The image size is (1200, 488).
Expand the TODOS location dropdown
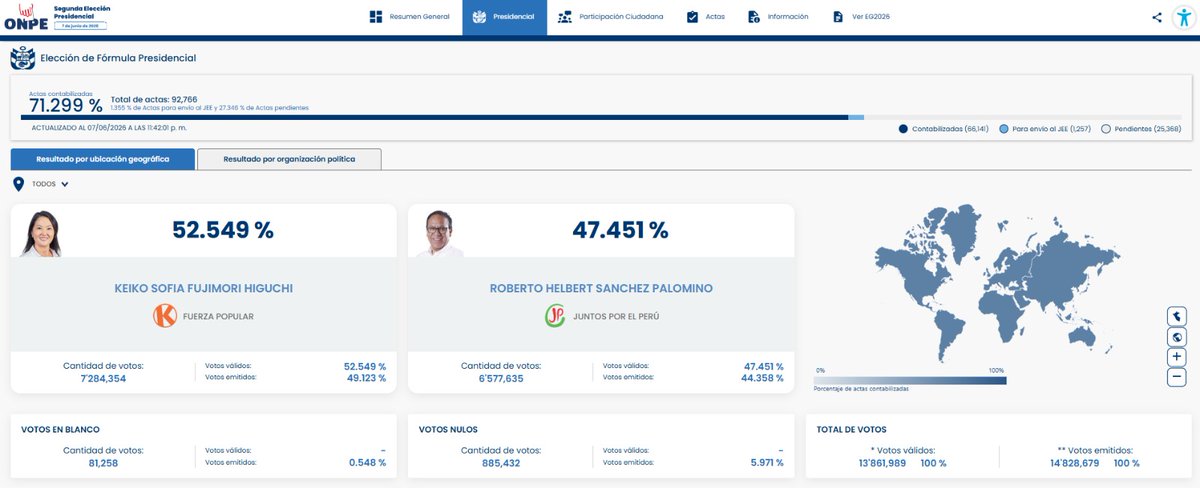point(50,184)
